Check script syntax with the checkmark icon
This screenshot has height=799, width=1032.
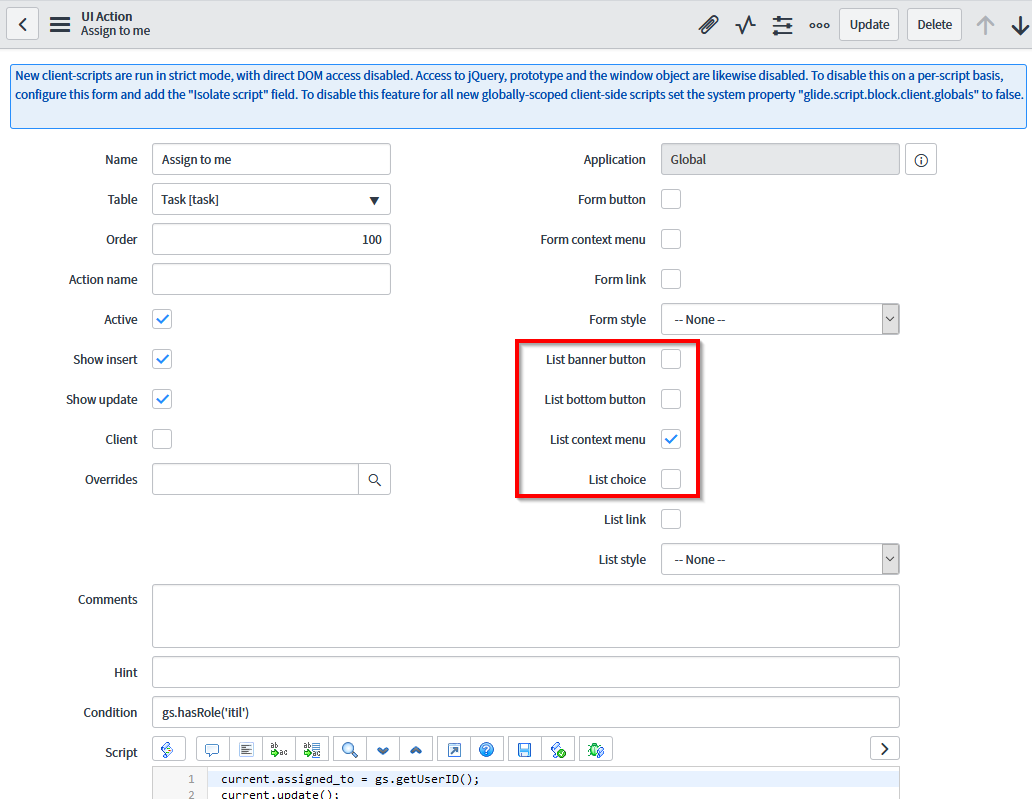click(558, 749)
